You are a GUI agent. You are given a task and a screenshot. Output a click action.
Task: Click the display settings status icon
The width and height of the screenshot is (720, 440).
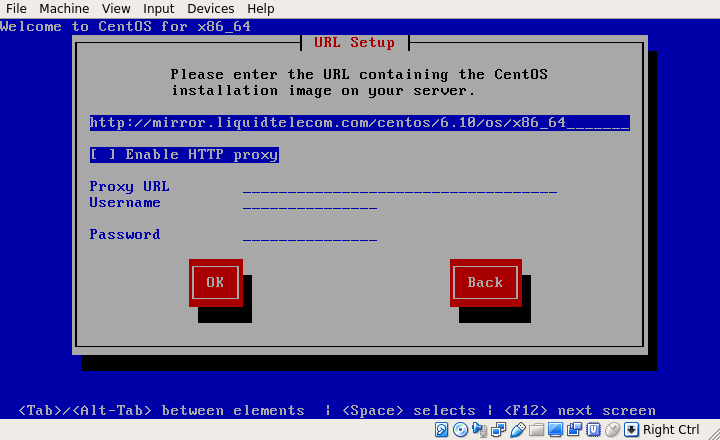tap(555, 430)
